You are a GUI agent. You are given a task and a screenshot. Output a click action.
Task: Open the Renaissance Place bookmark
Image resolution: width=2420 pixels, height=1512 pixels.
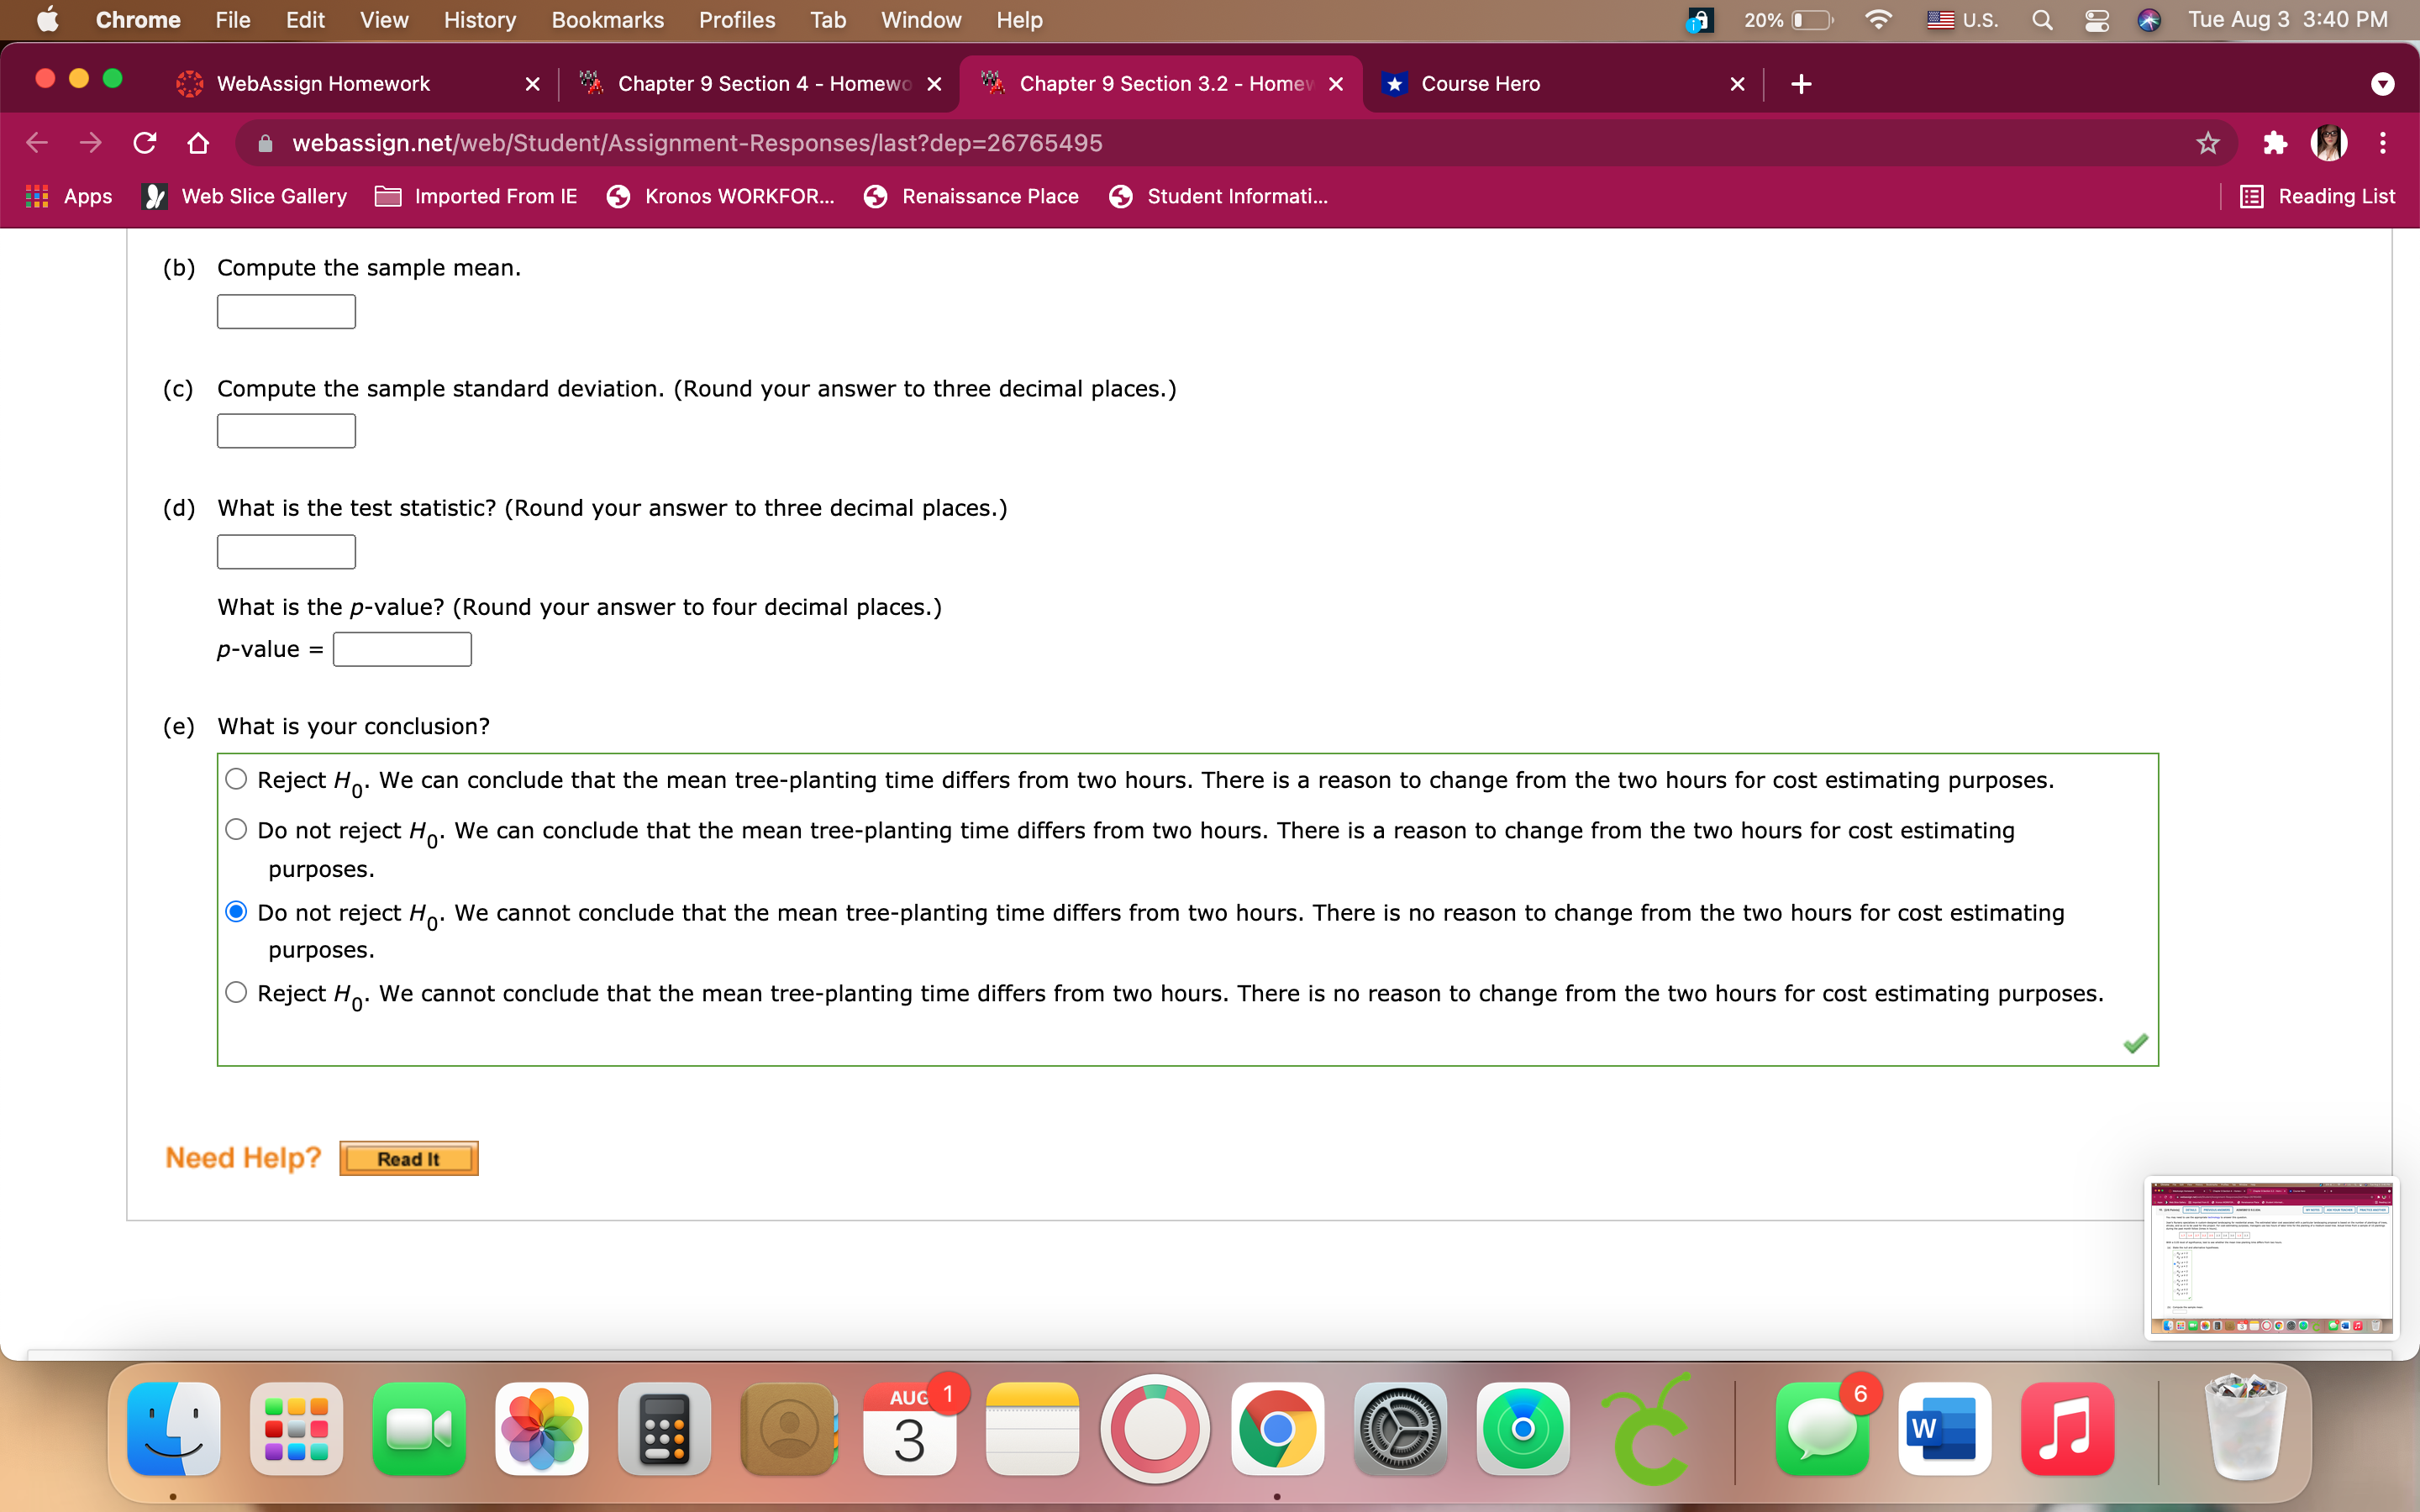click(990, 196)
